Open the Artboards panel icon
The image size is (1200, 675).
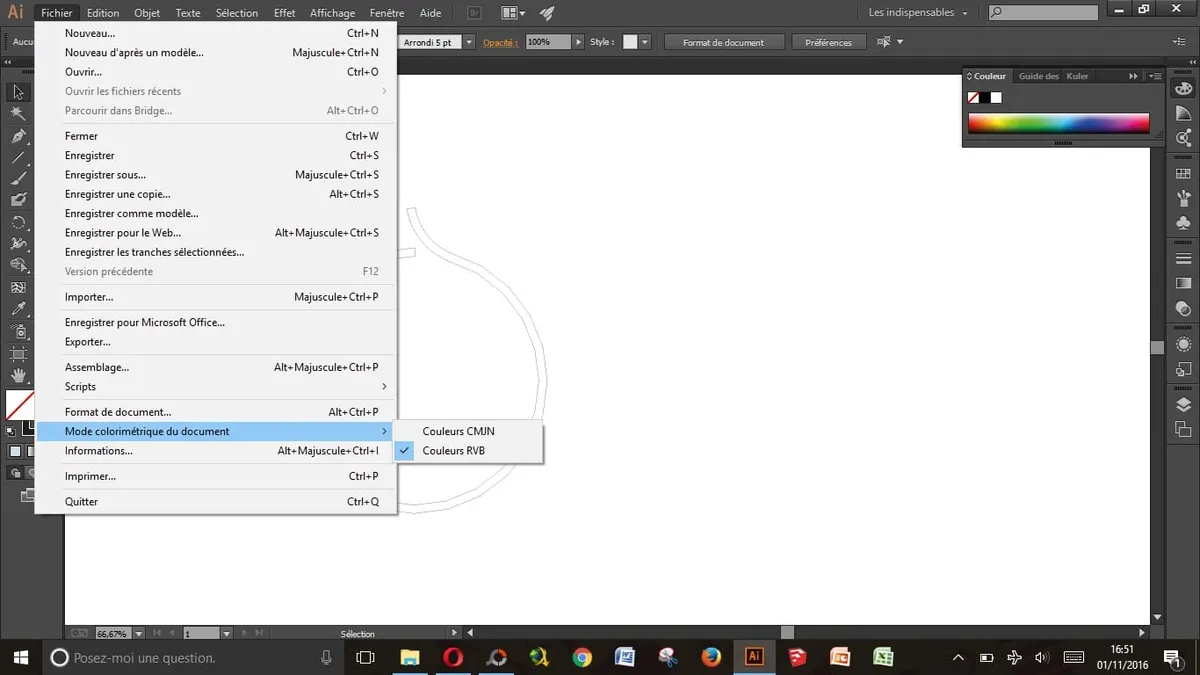pyautogui.click(x=1184, y=429)
